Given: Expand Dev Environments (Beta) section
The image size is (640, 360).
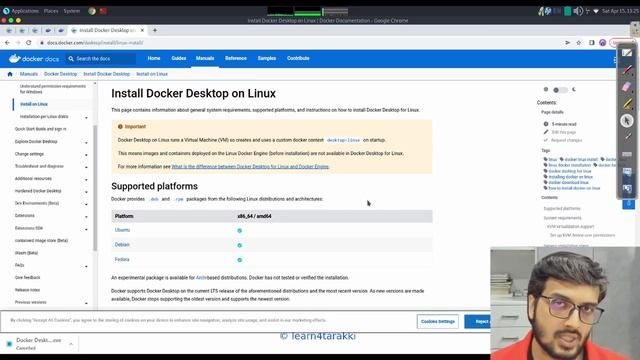Looking at the screenshot, I should pos(86,204).
